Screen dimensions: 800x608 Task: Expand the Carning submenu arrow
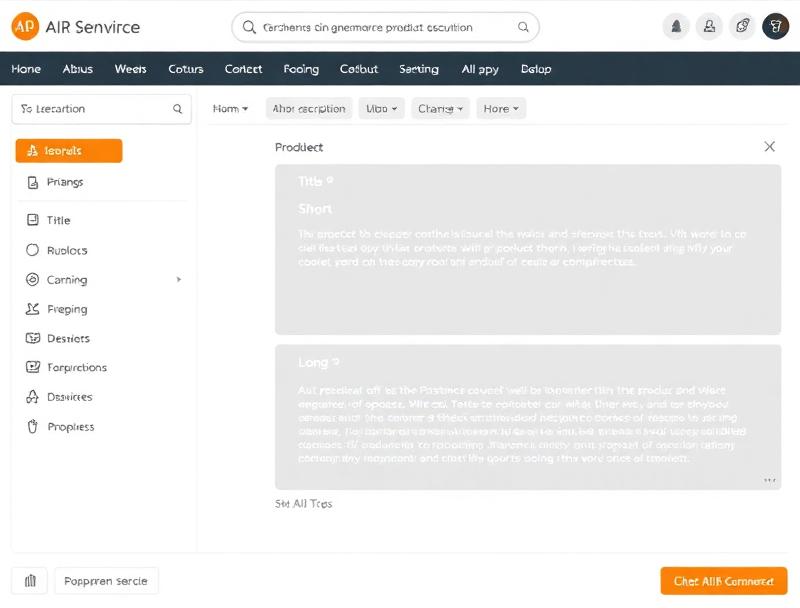coord(179,280)
